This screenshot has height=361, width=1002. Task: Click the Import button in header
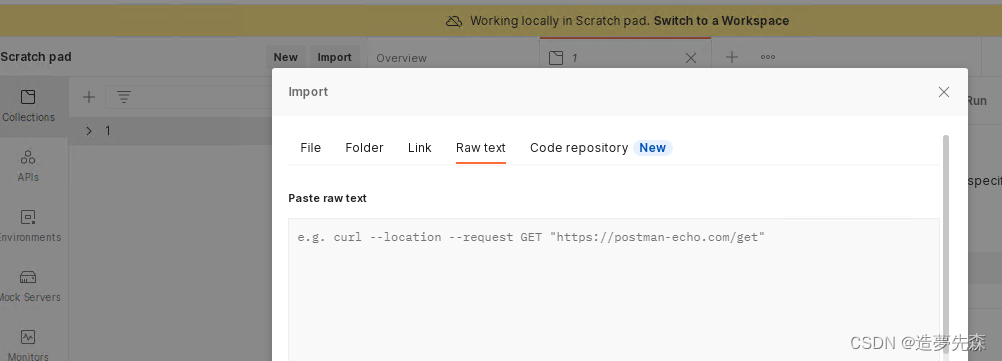(335, 57)
